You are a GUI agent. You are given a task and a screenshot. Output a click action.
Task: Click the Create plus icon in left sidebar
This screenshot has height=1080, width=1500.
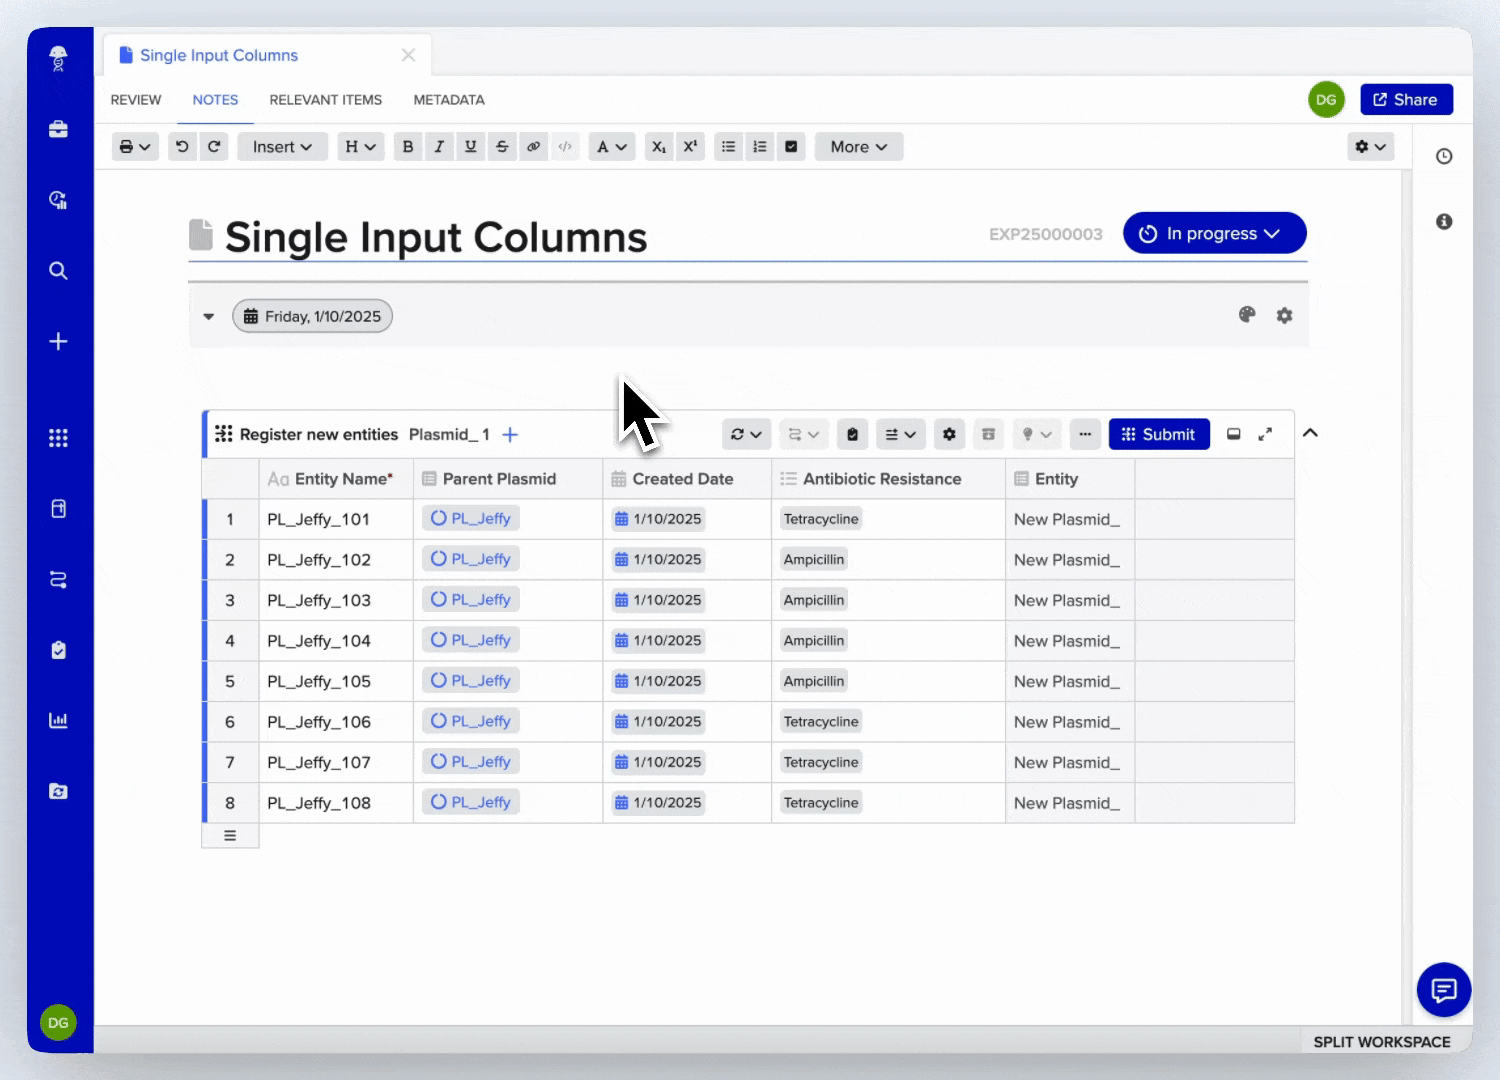point(58,341)
